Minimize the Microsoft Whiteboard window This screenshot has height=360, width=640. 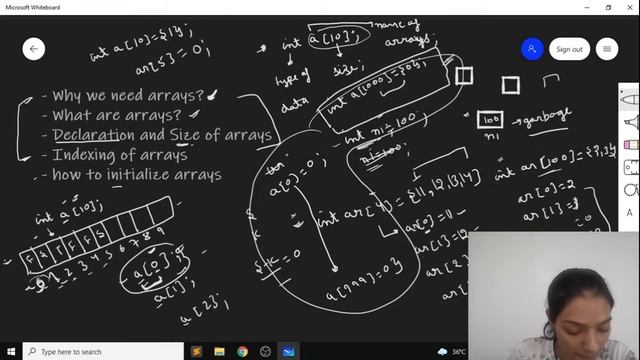pos(587,7)
